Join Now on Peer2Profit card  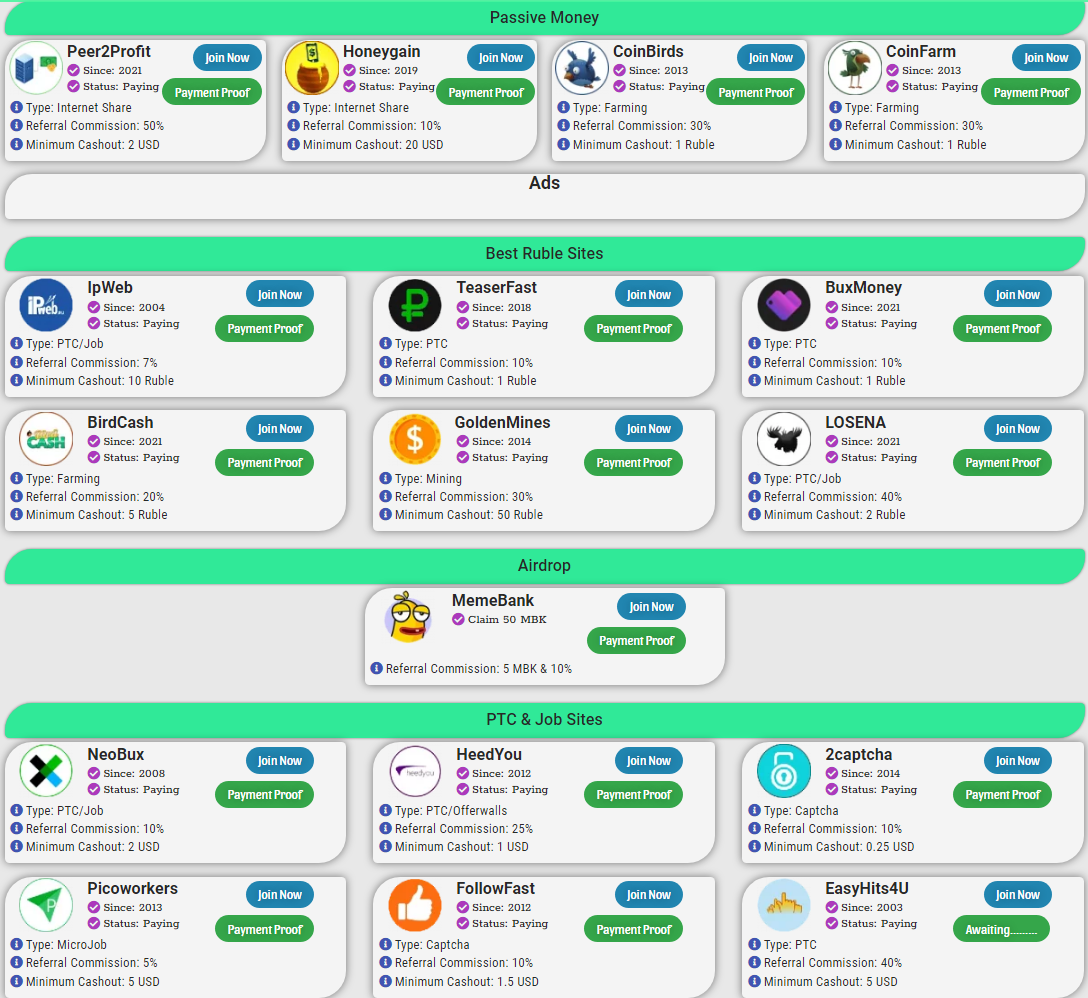coord(227,58)
